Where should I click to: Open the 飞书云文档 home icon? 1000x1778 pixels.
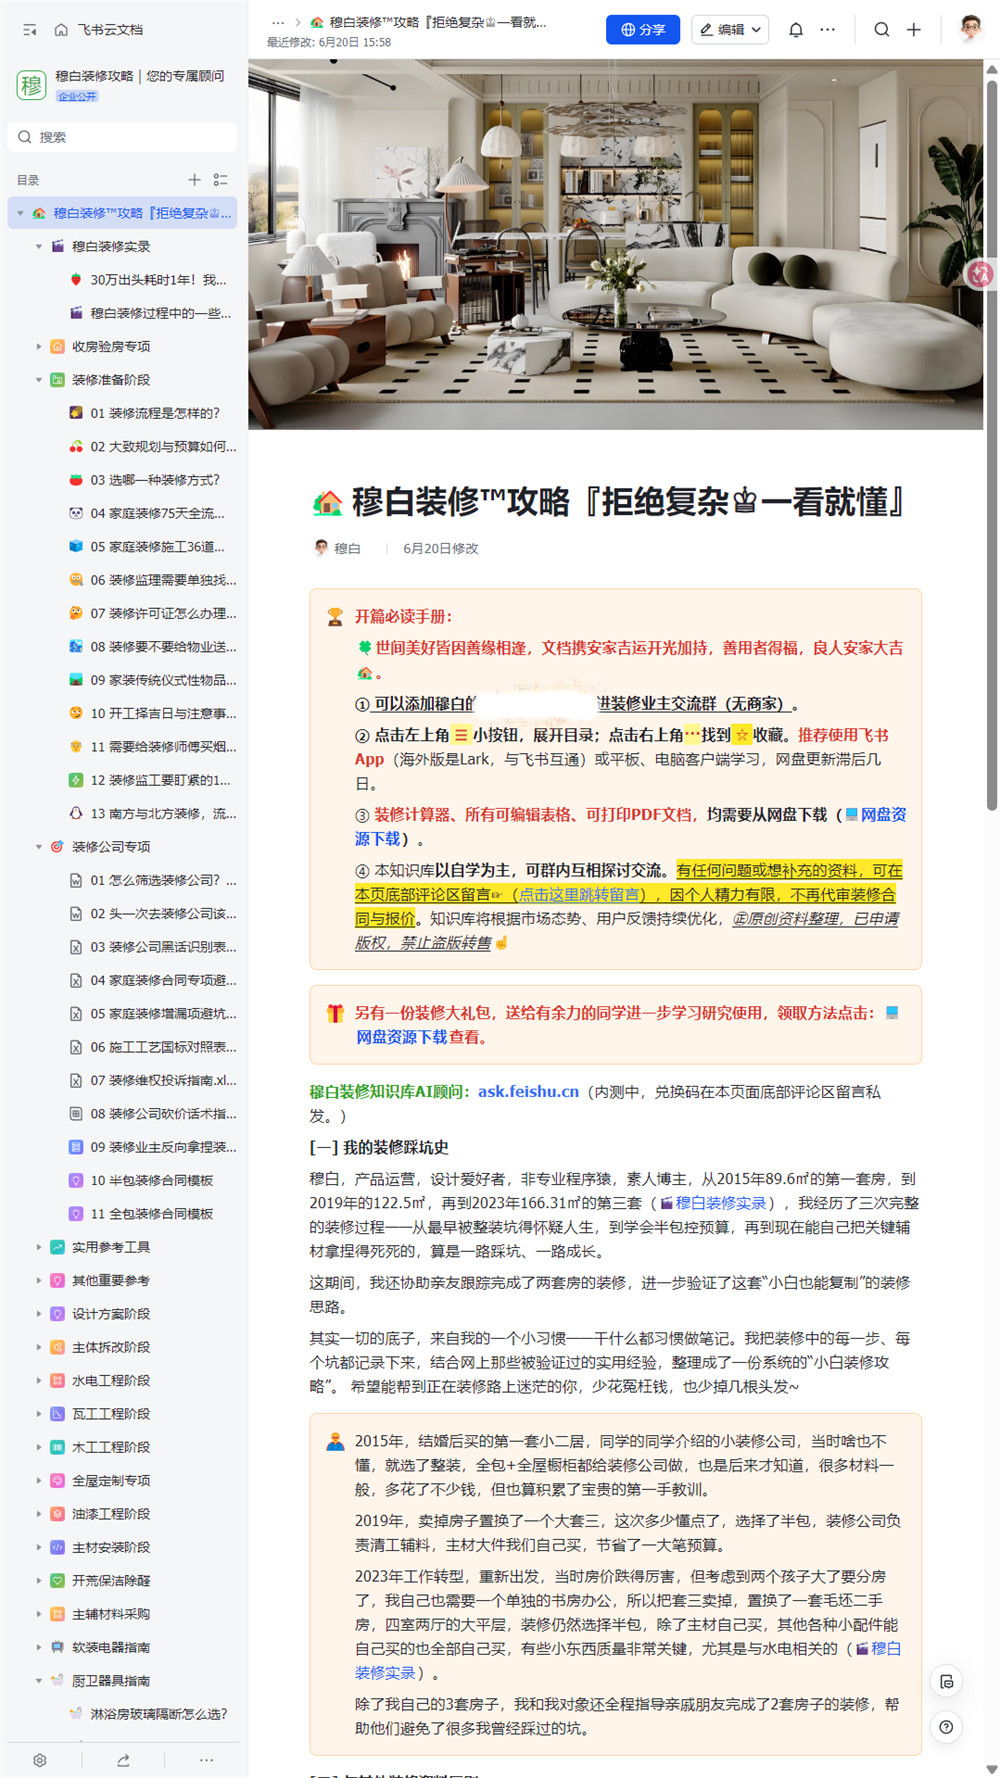[x=61, y=30]
